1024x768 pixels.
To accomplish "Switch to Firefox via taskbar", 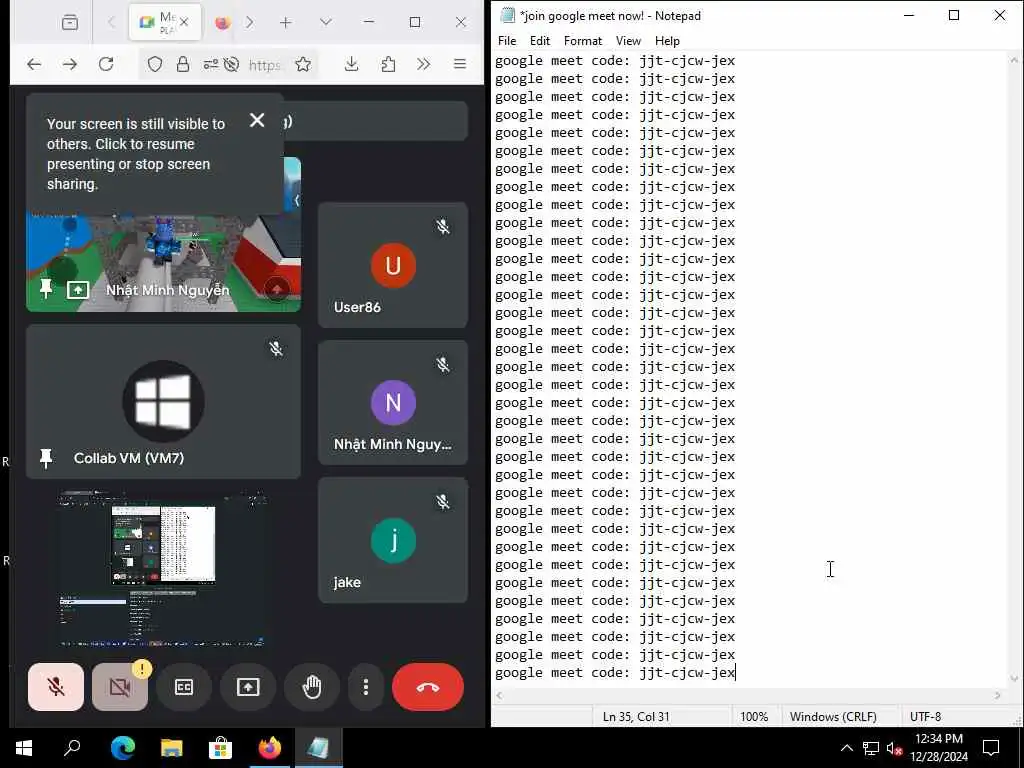I will pos(270,748).
